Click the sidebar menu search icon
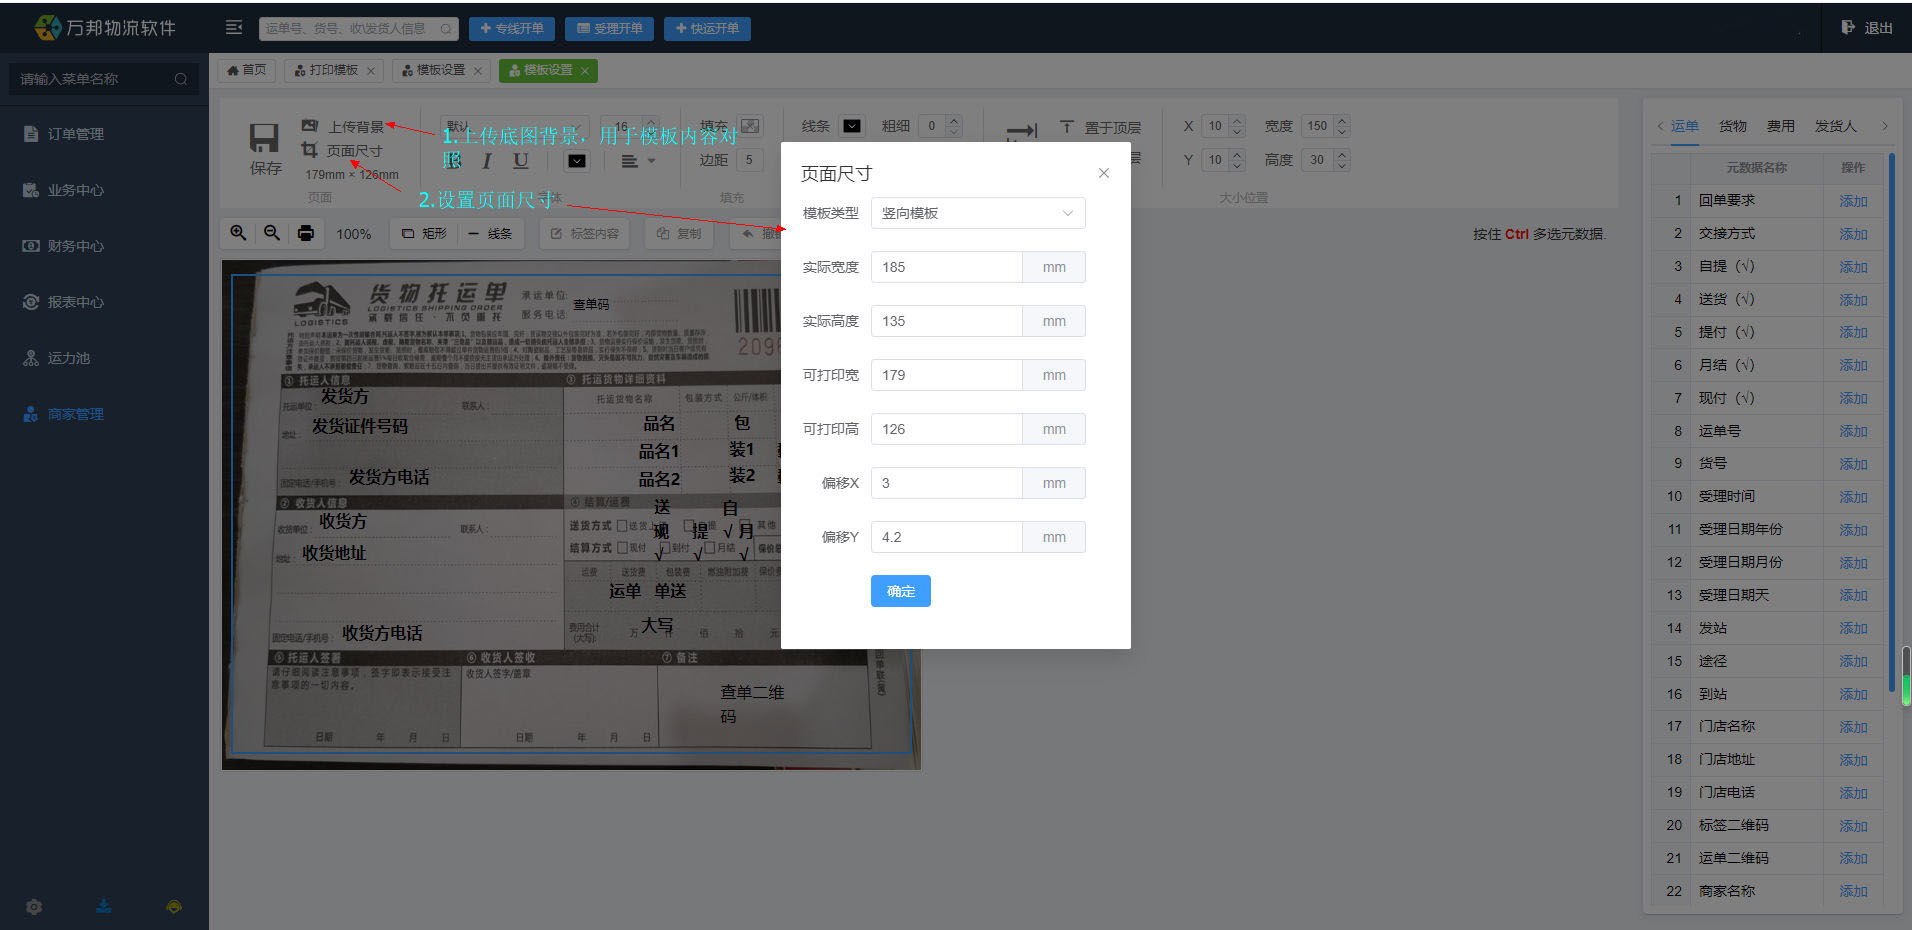Image resolution: width=1912 pixels, height=930 pixels. coord(181,79)
